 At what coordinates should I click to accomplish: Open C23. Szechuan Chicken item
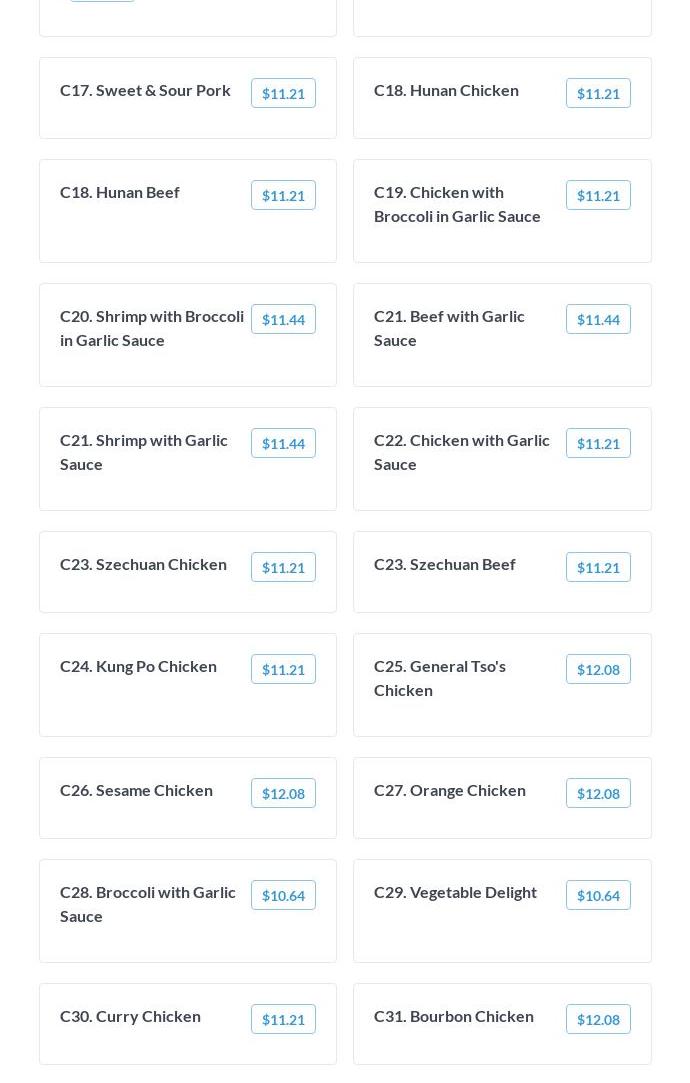[x=143, y=564]
